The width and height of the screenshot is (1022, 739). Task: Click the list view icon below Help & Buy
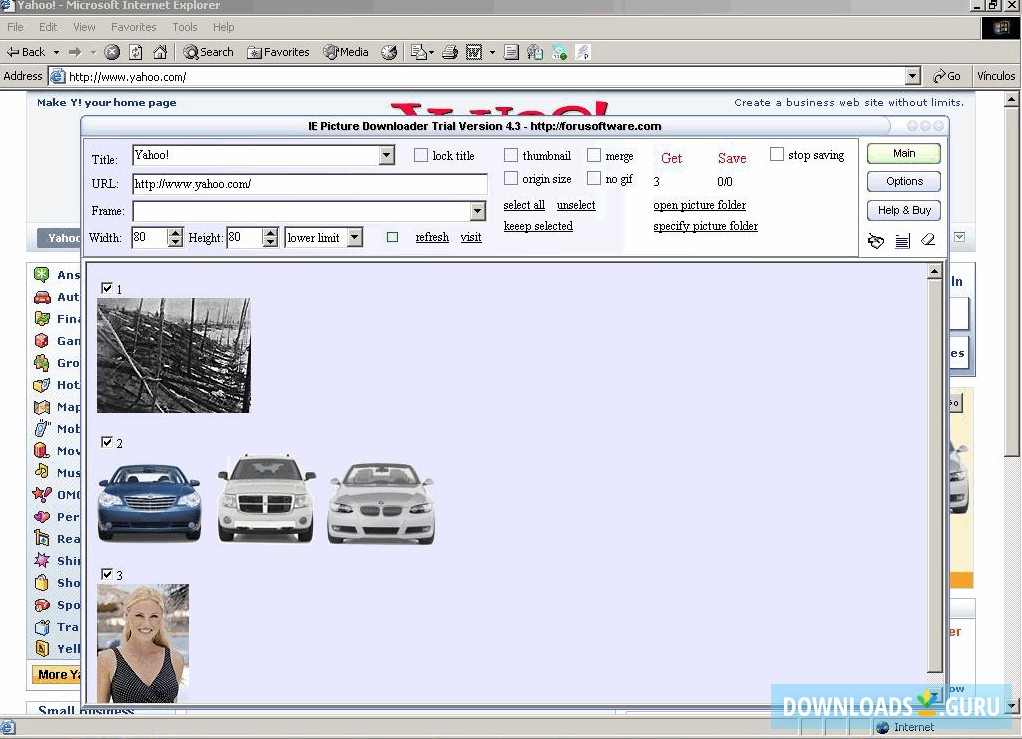pyautogui.click(x=902, y=240)
